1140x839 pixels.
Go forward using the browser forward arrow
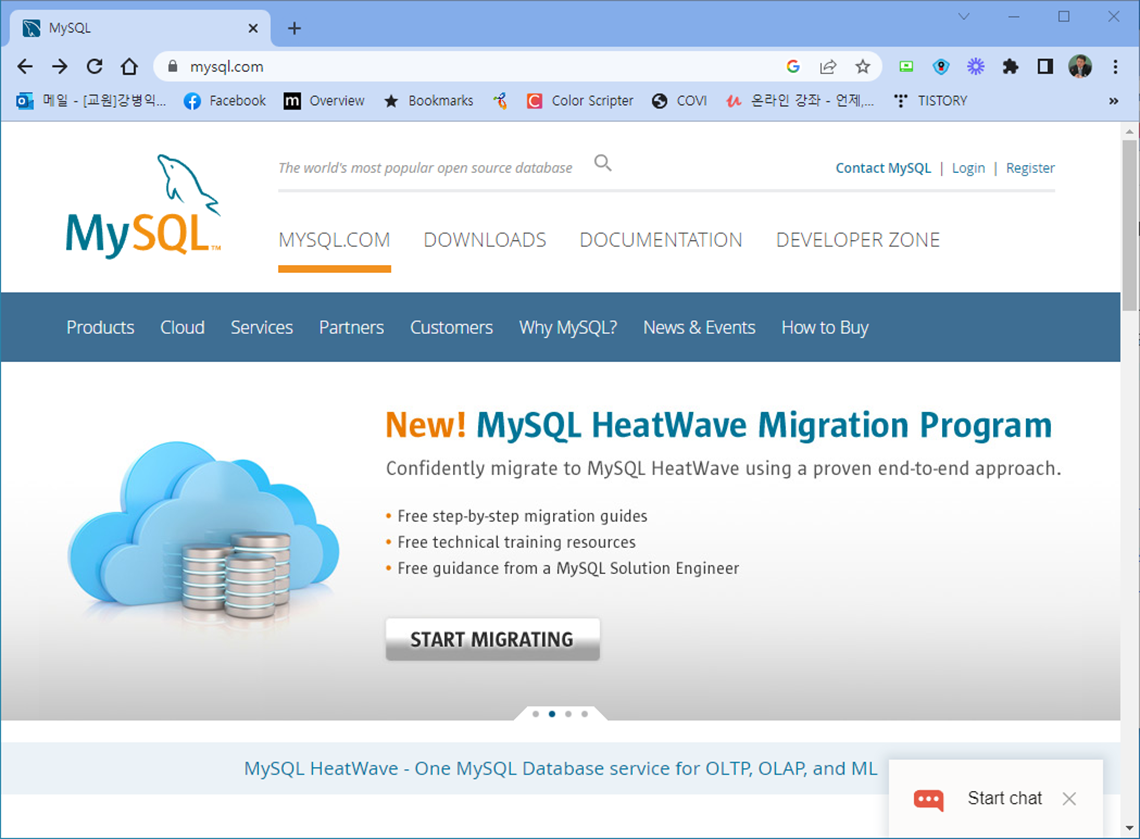pyautogui.click(x=60, y=67)
